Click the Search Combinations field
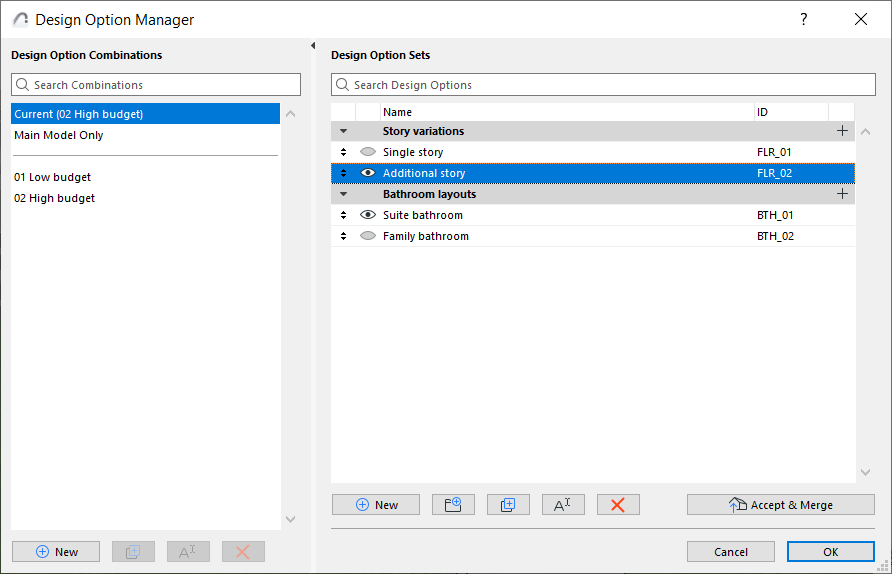Screen dimensions: 892x574 [156, 85]
